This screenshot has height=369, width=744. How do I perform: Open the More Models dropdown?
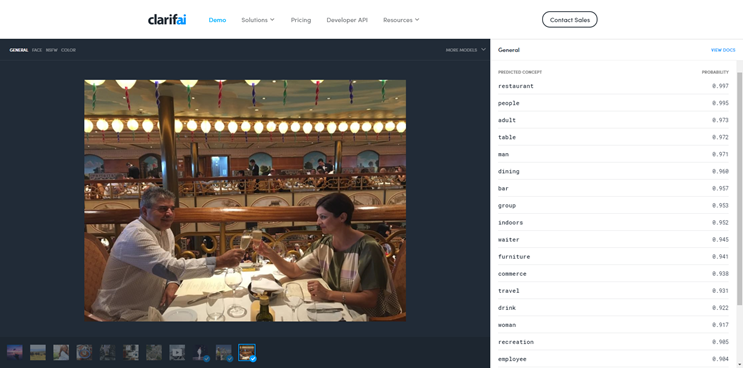point(466,50)
